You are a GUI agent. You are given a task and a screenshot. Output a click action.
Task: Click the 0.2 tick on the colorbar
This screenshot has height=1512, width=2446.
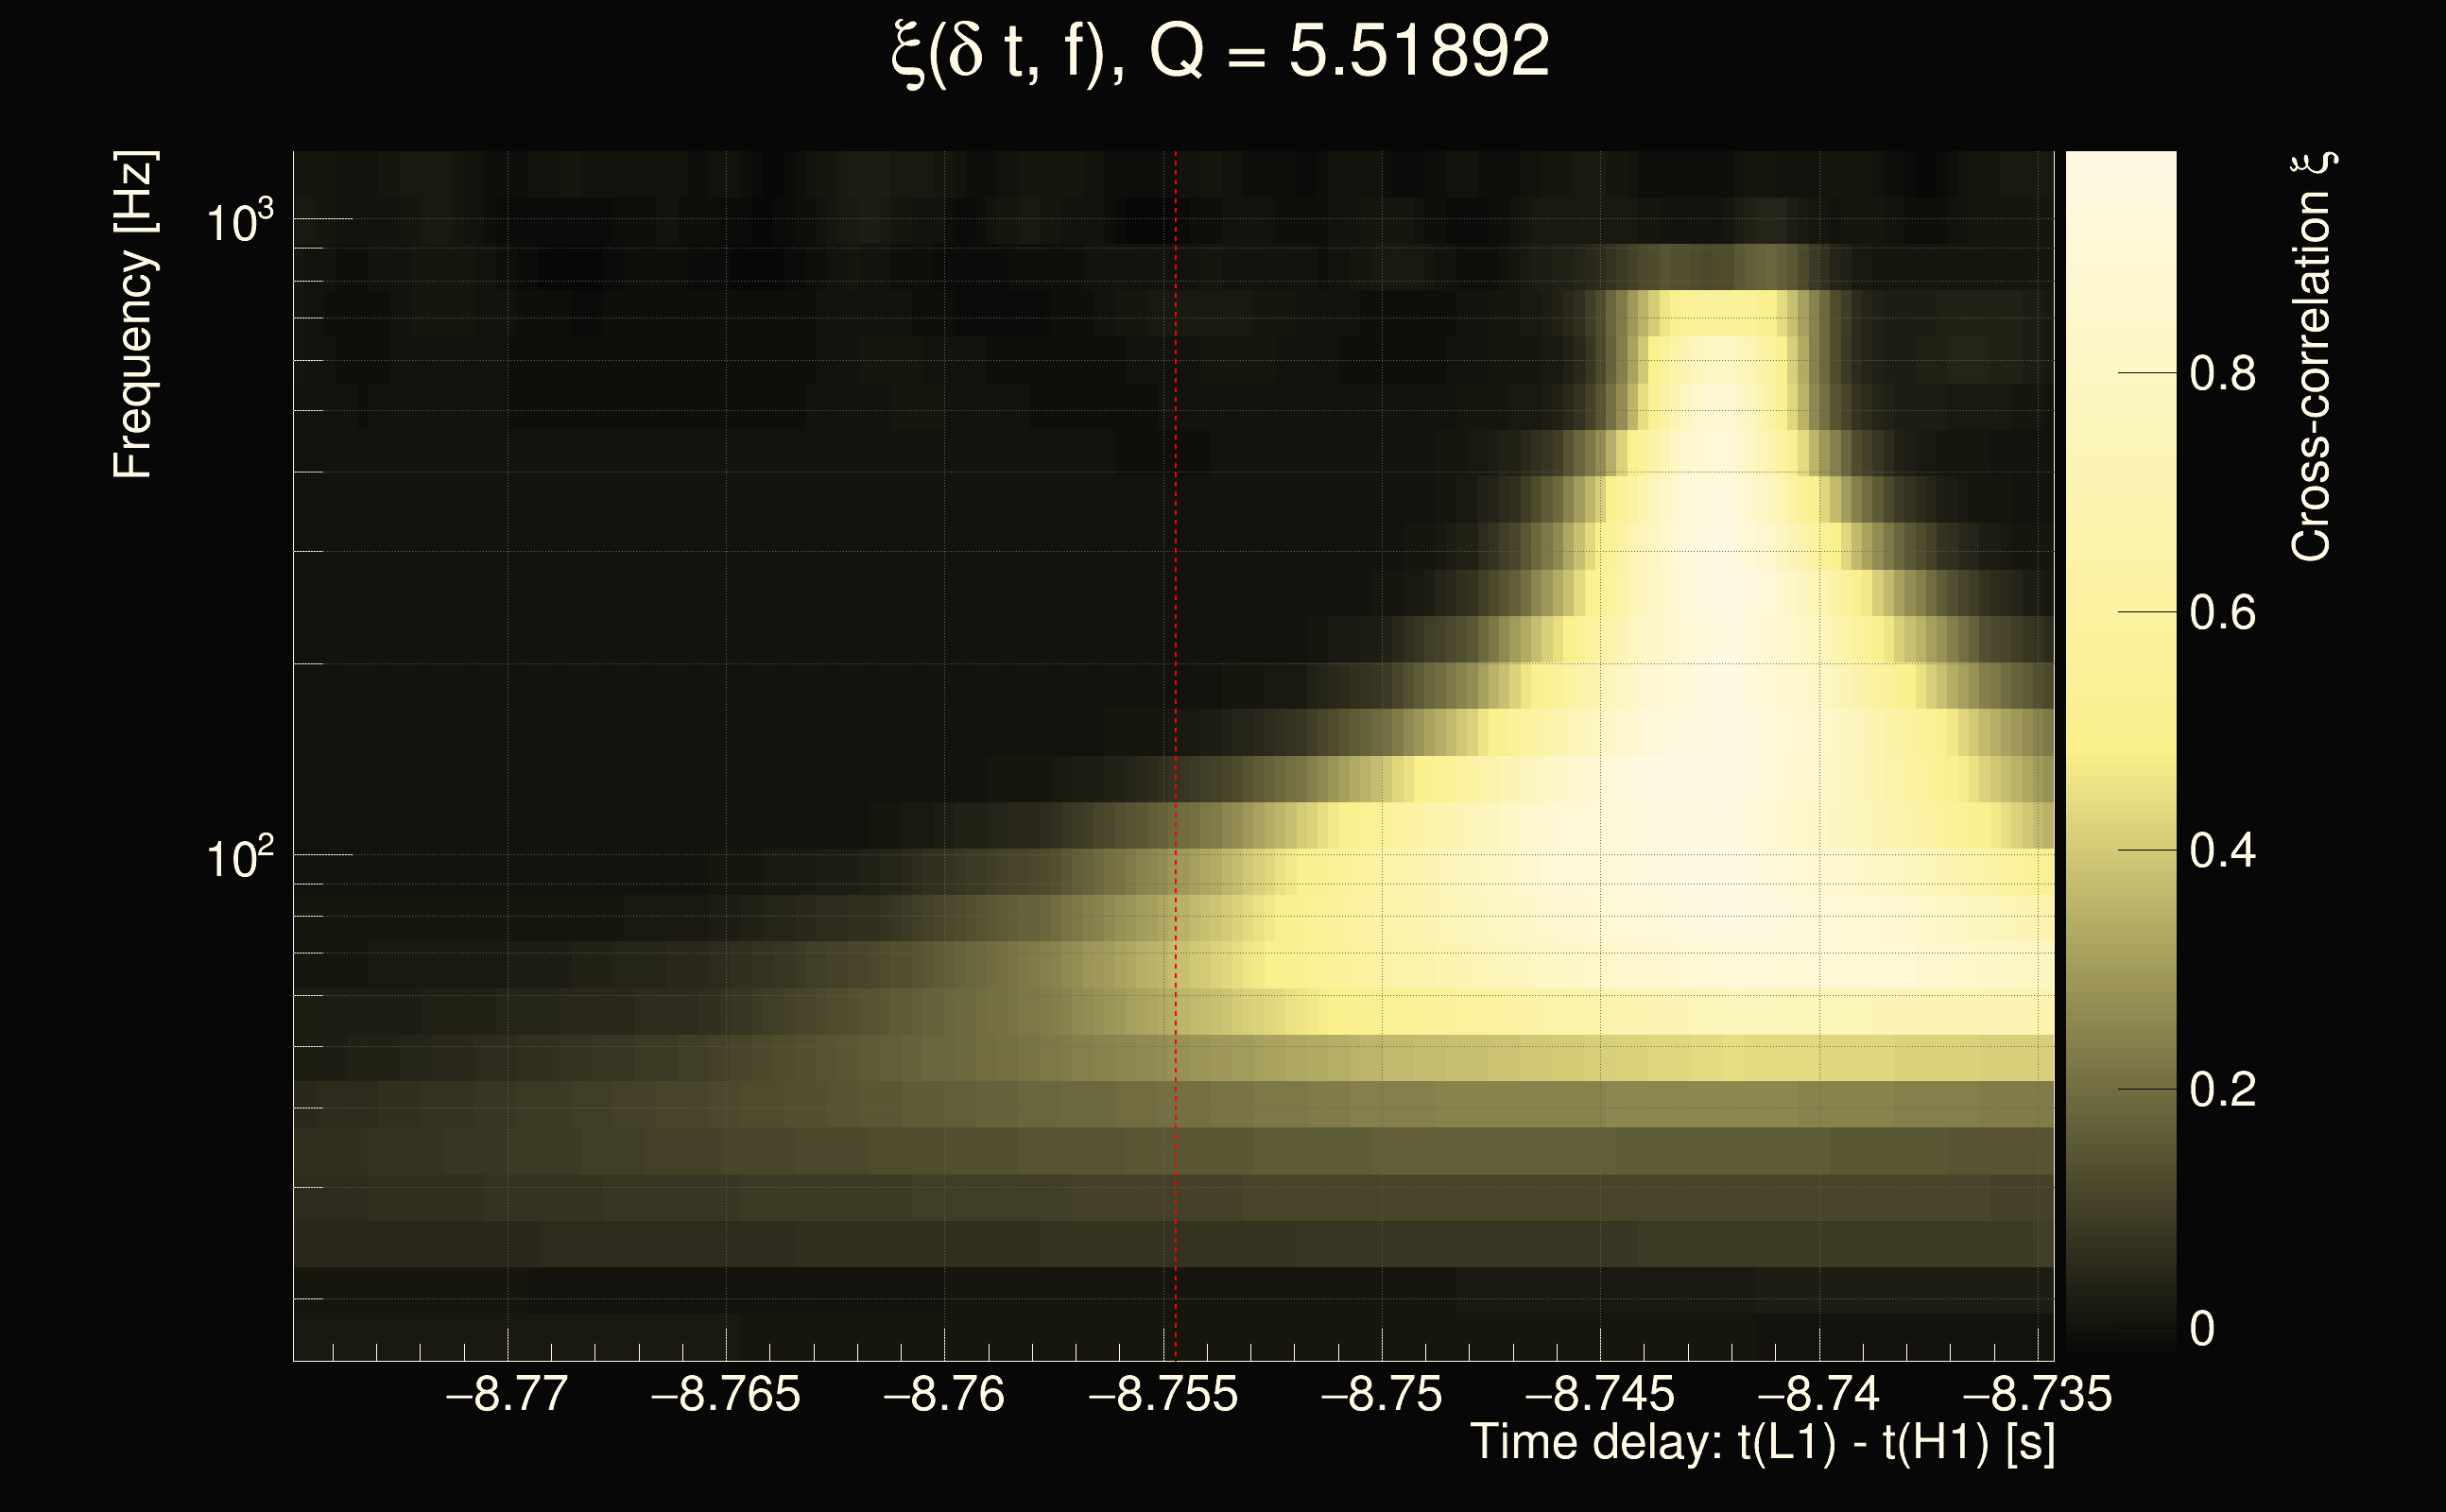2222,1090
